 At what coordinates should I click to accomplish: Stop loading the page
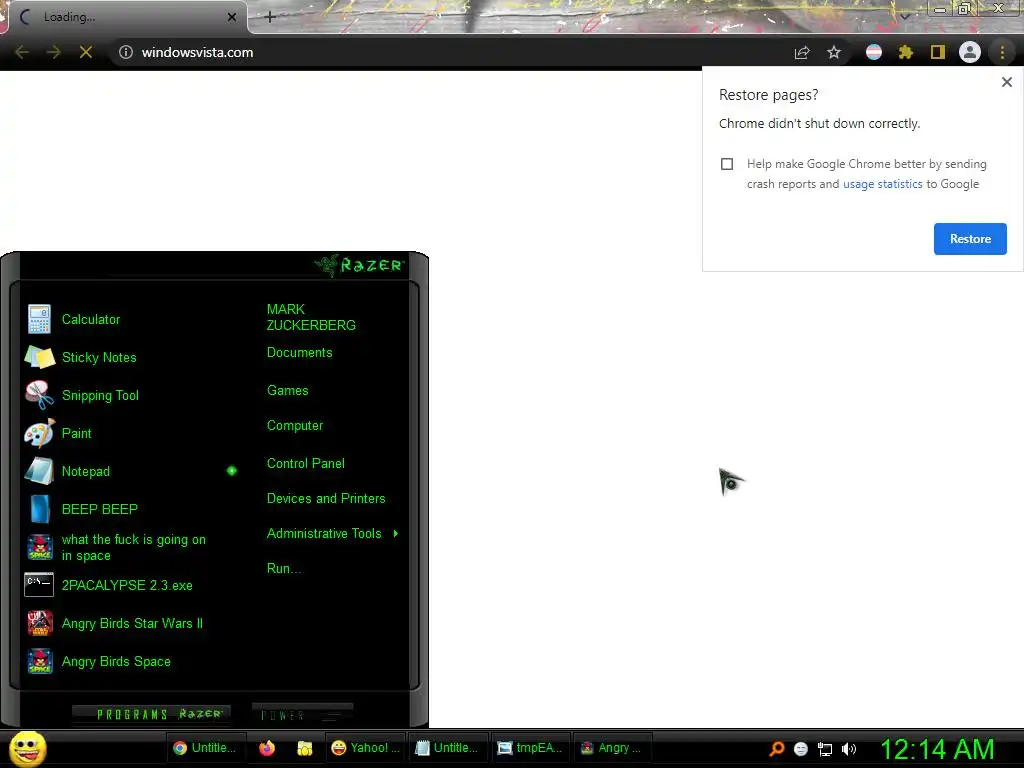point(86,52)
